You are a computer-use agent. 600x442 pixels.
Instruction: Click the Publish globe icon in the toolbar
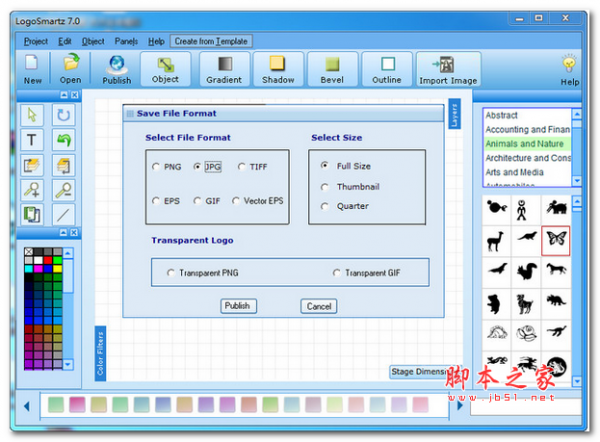tap(117, 69)
